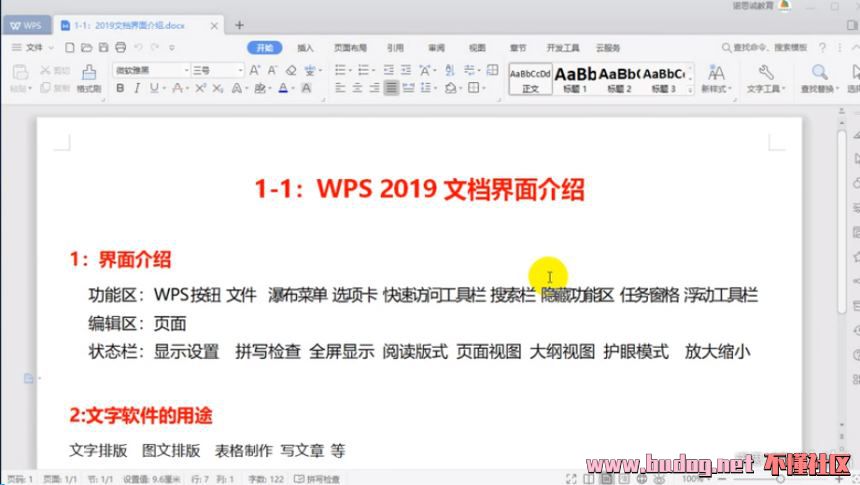Save document with floppy disk icon

click(x=104, y=48)
